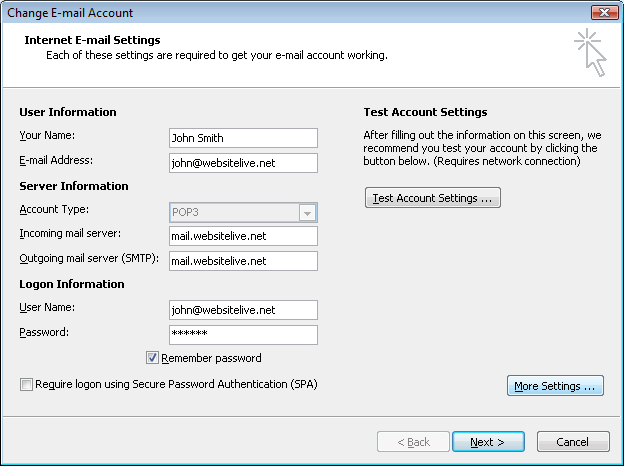Focus the User Name input box
The height and width of the screenshot is (466, 624).
point(243,310)
